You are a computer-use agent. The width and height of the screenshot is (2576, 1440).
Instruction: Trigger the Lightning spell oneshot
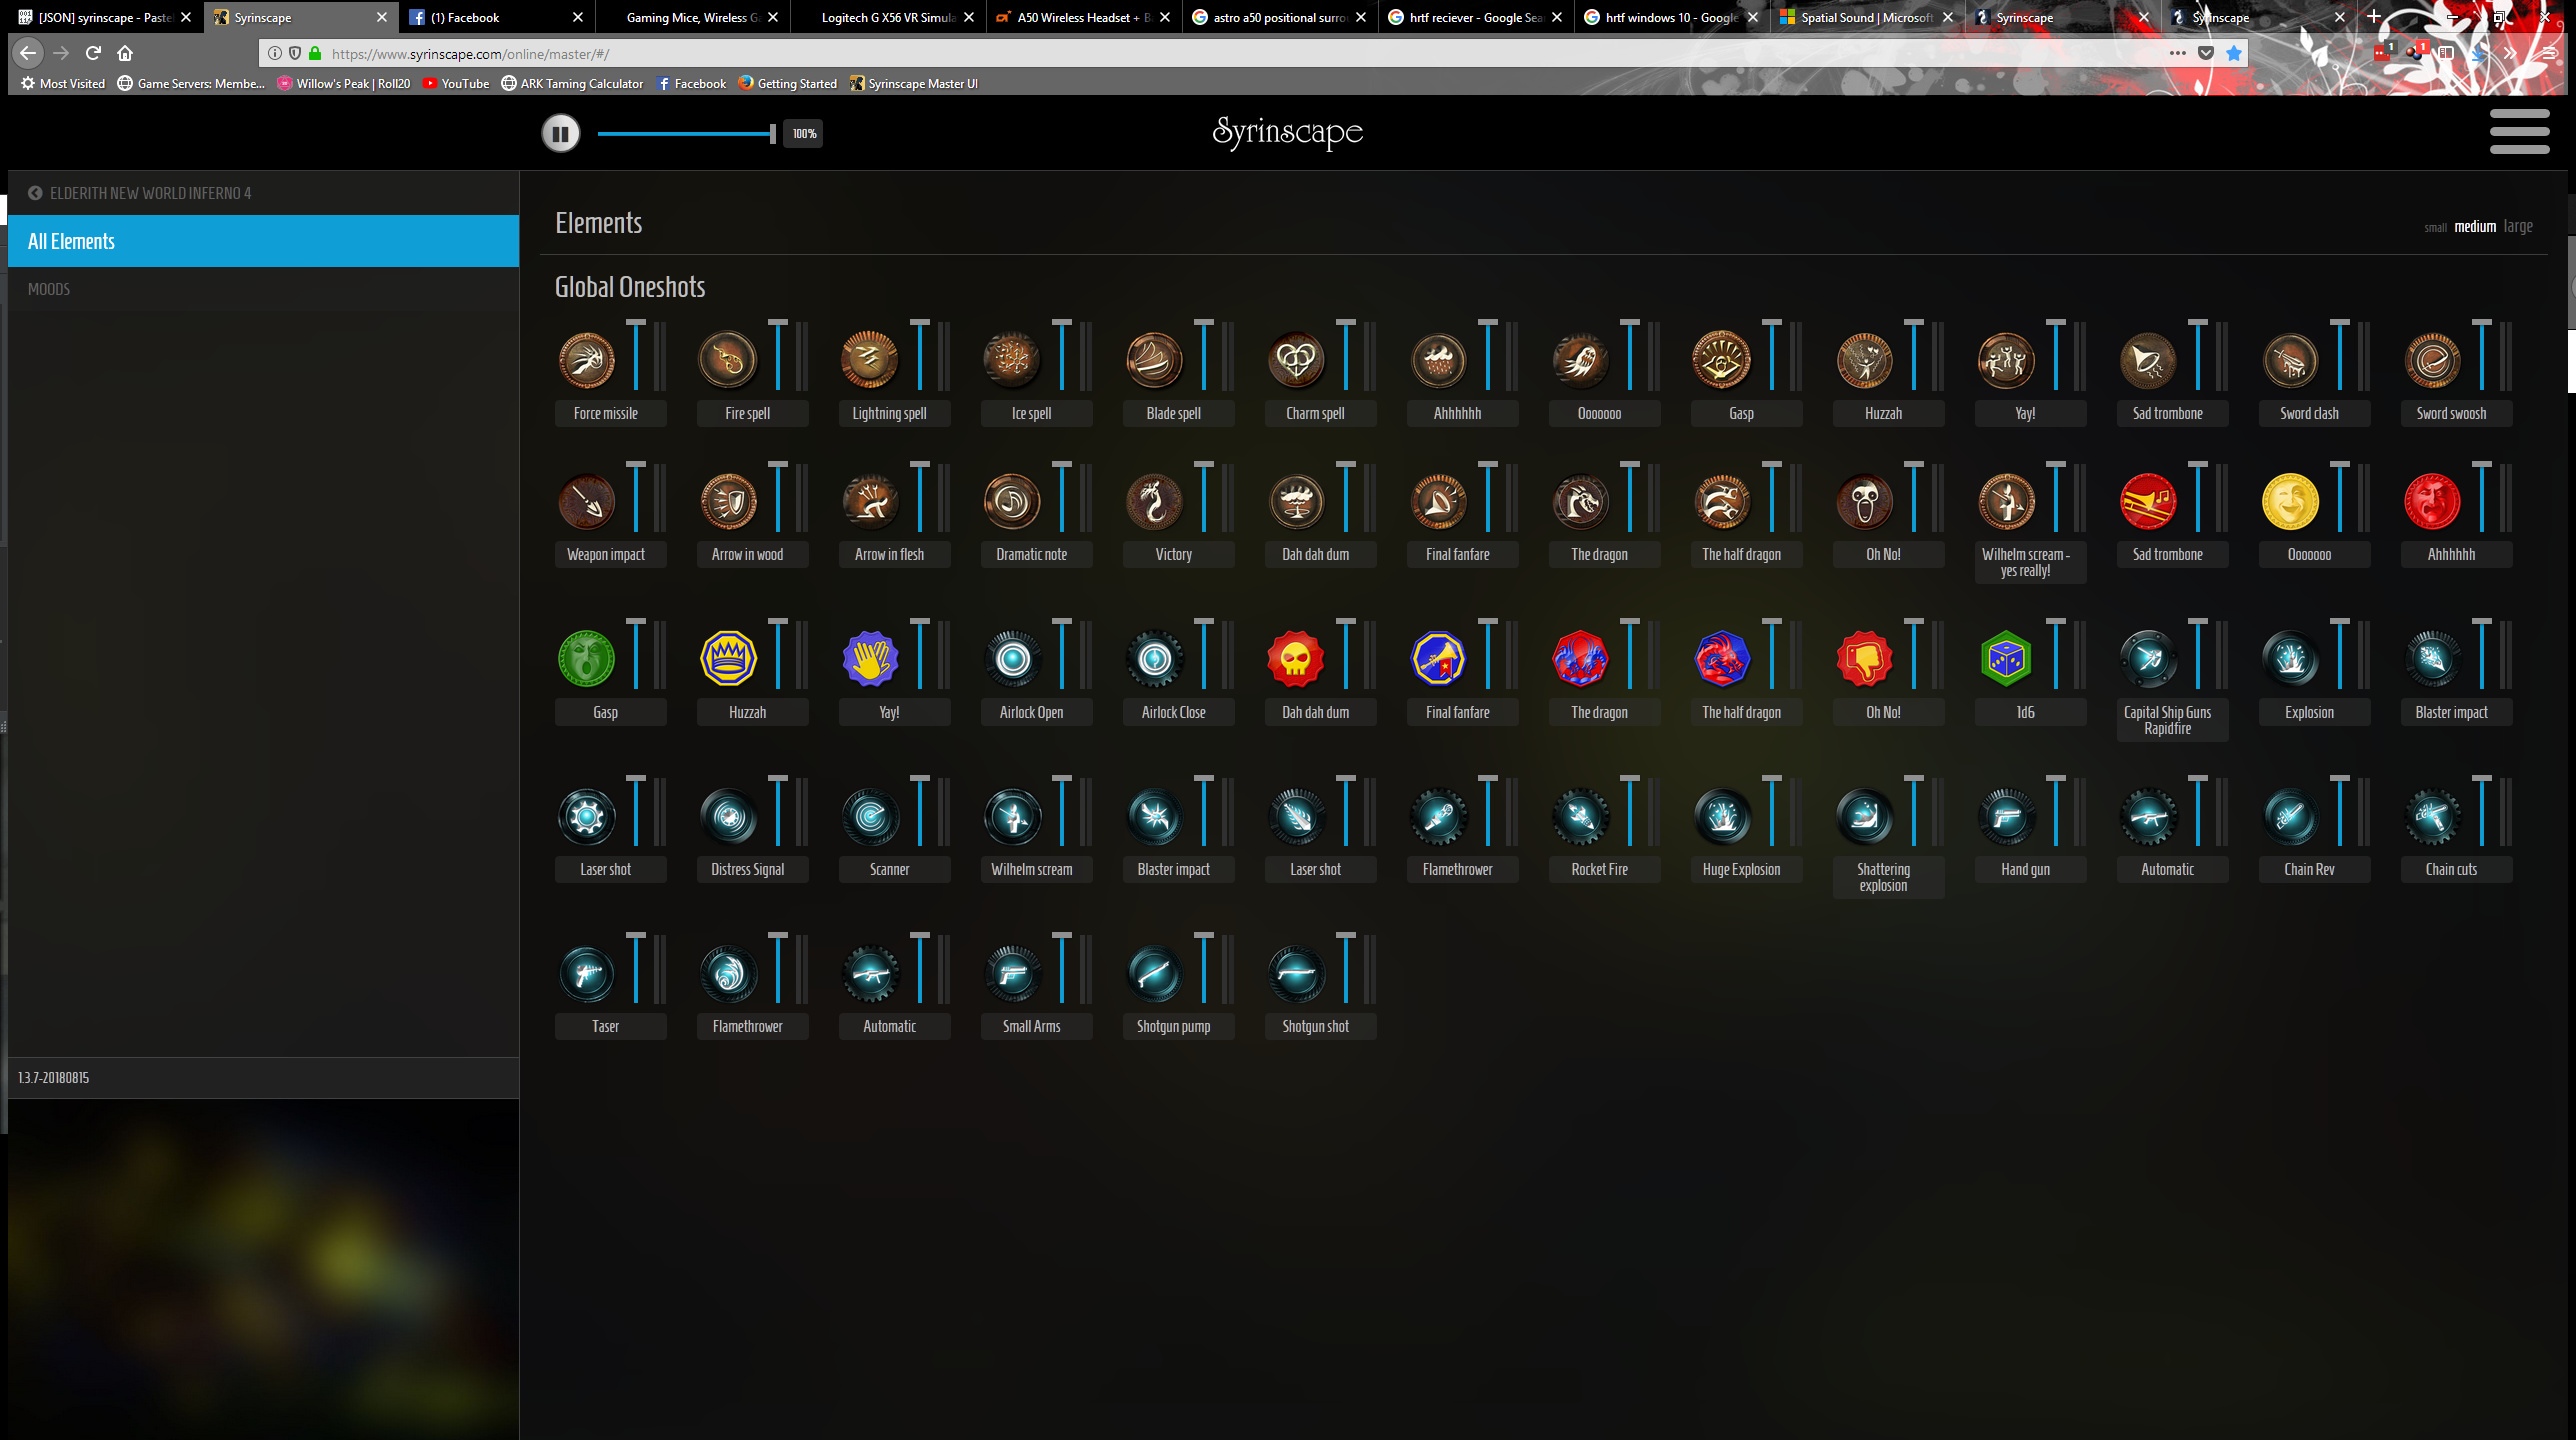click(870, 360)
